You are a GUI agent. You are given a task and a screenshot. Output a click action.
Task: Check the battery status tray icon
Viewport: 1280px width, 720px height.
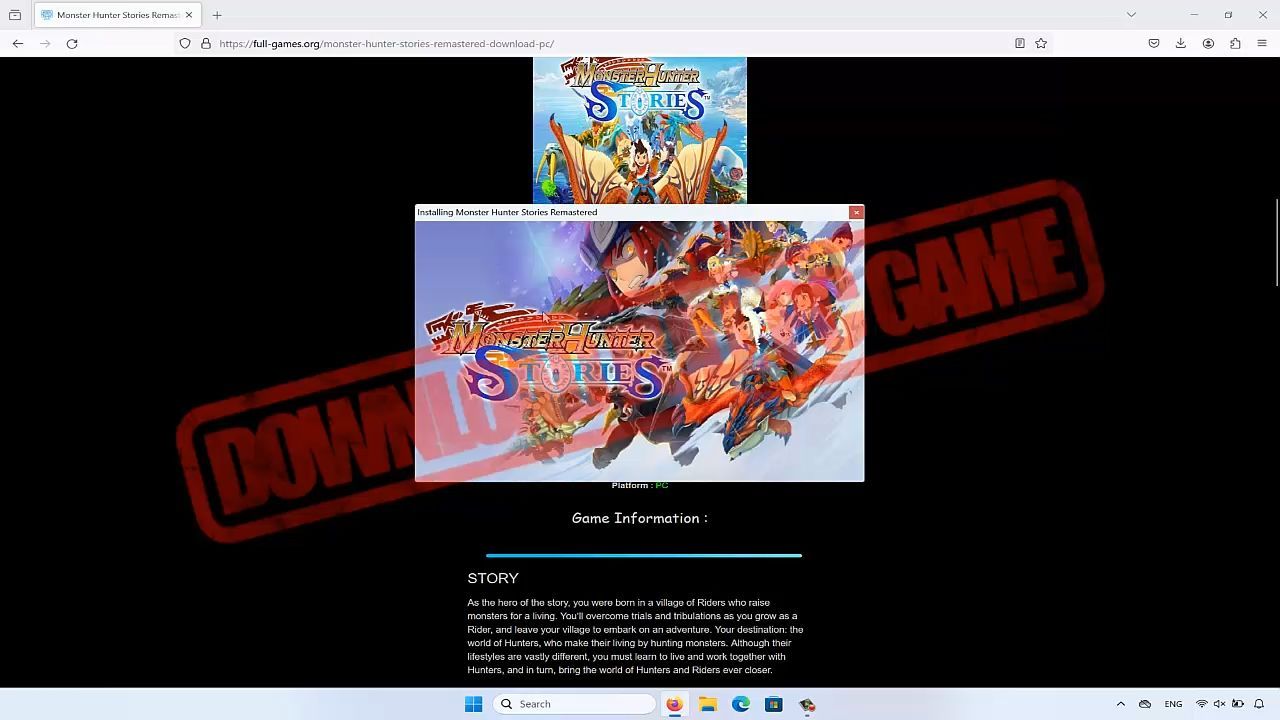tap(1237, 704)
